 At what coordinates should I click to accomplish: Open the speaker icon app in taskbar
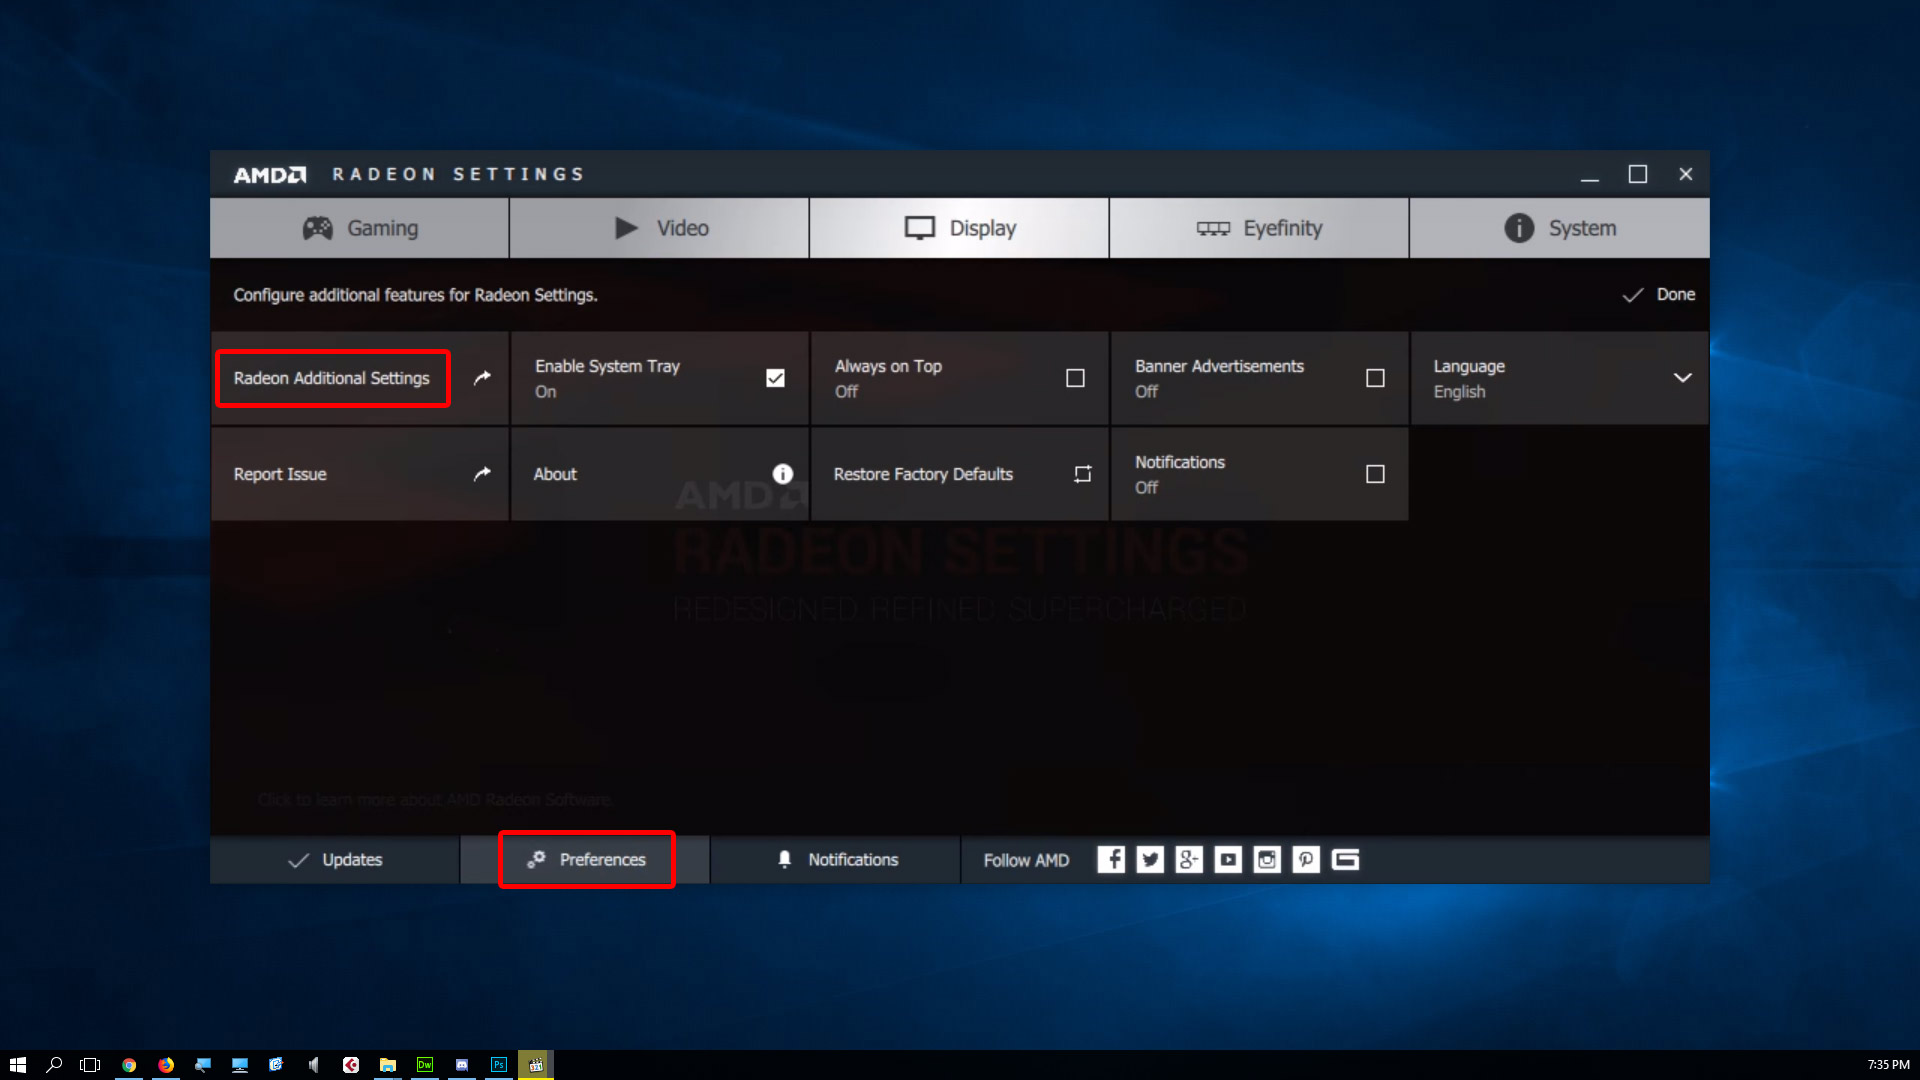[x=314, y=1065]
